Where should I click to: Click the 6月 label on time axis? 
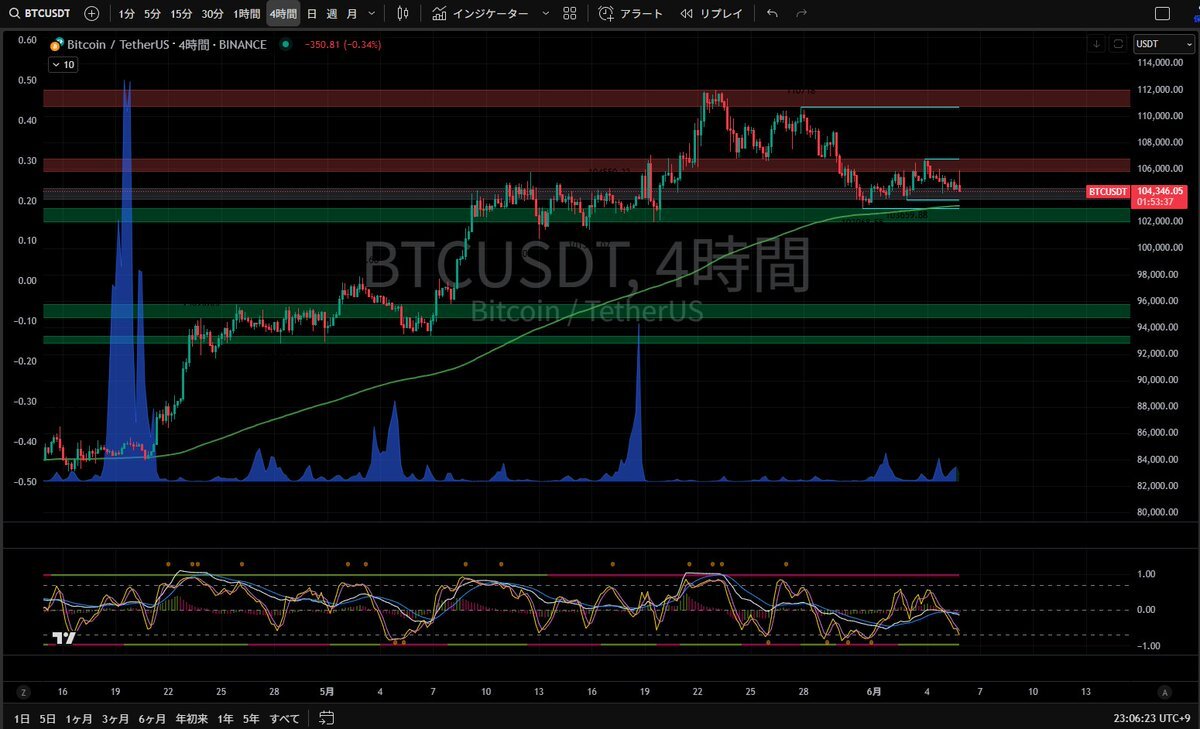tap(872, 691)
